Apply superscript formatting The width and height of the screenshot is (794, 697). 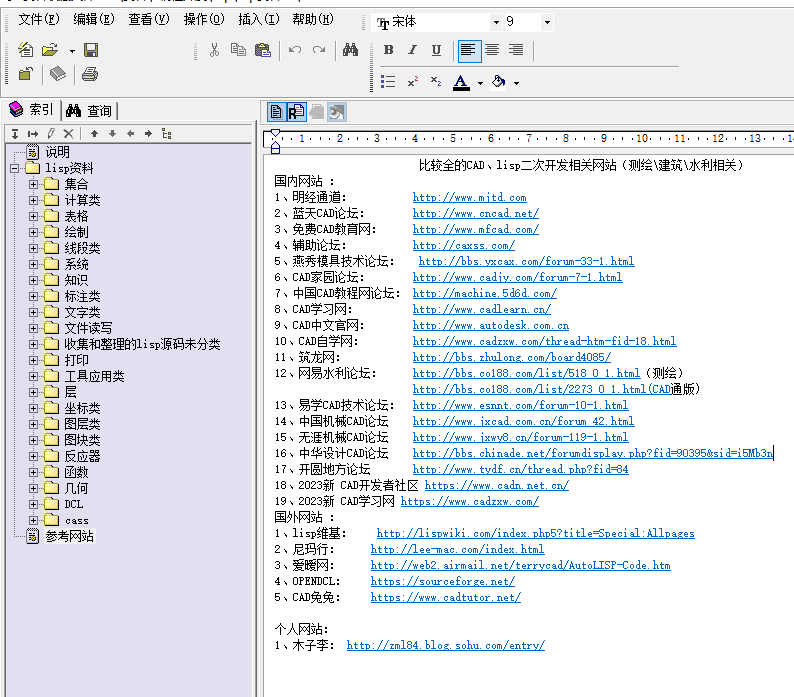click(x=413, y=82)
